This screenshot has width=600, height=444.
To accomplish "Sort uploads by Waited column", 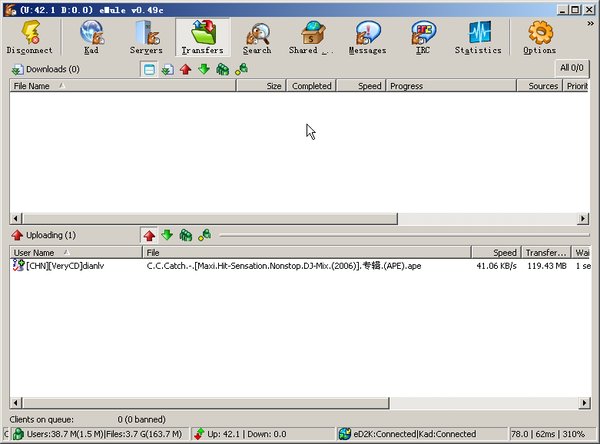I will pos(581,253).
